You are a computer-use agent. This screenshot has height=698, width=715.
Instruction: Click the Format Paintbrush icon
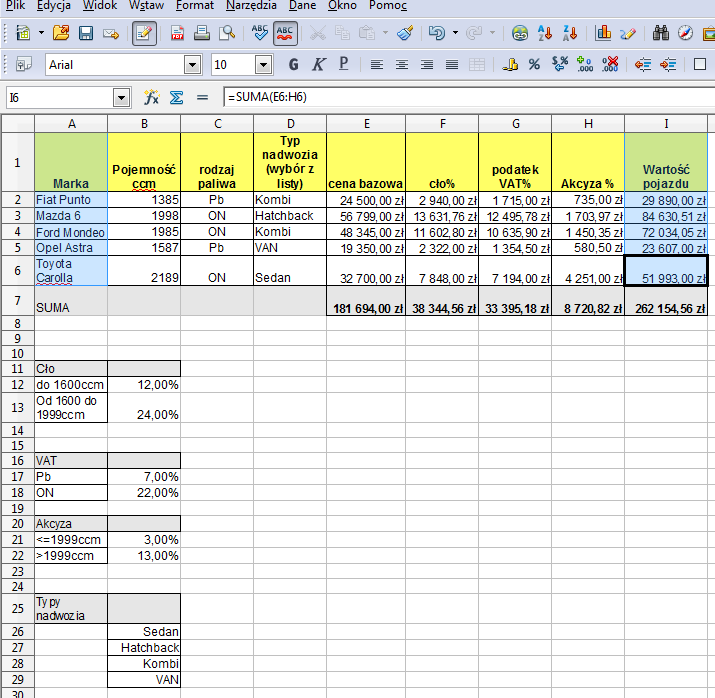pyautogui.click(x=405, y=33)
